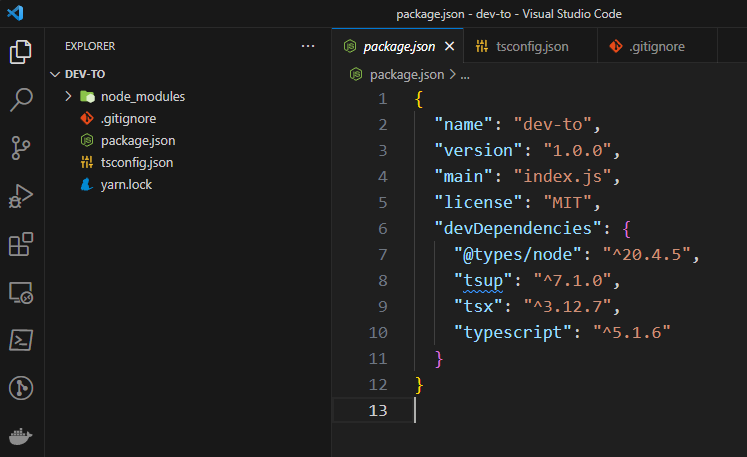Open yarn.lock in the file tree
This screenshot has width=747, height=457.
tap(126, 184)
